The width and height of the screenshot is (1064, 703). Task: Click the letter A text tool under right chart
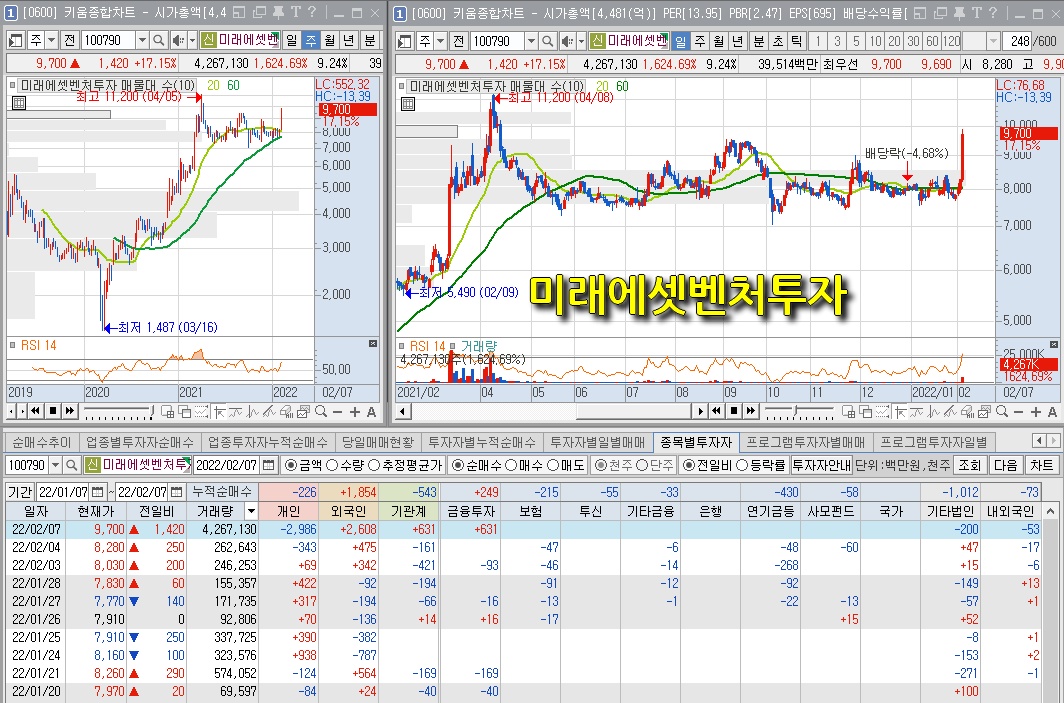coord(1052,412)
